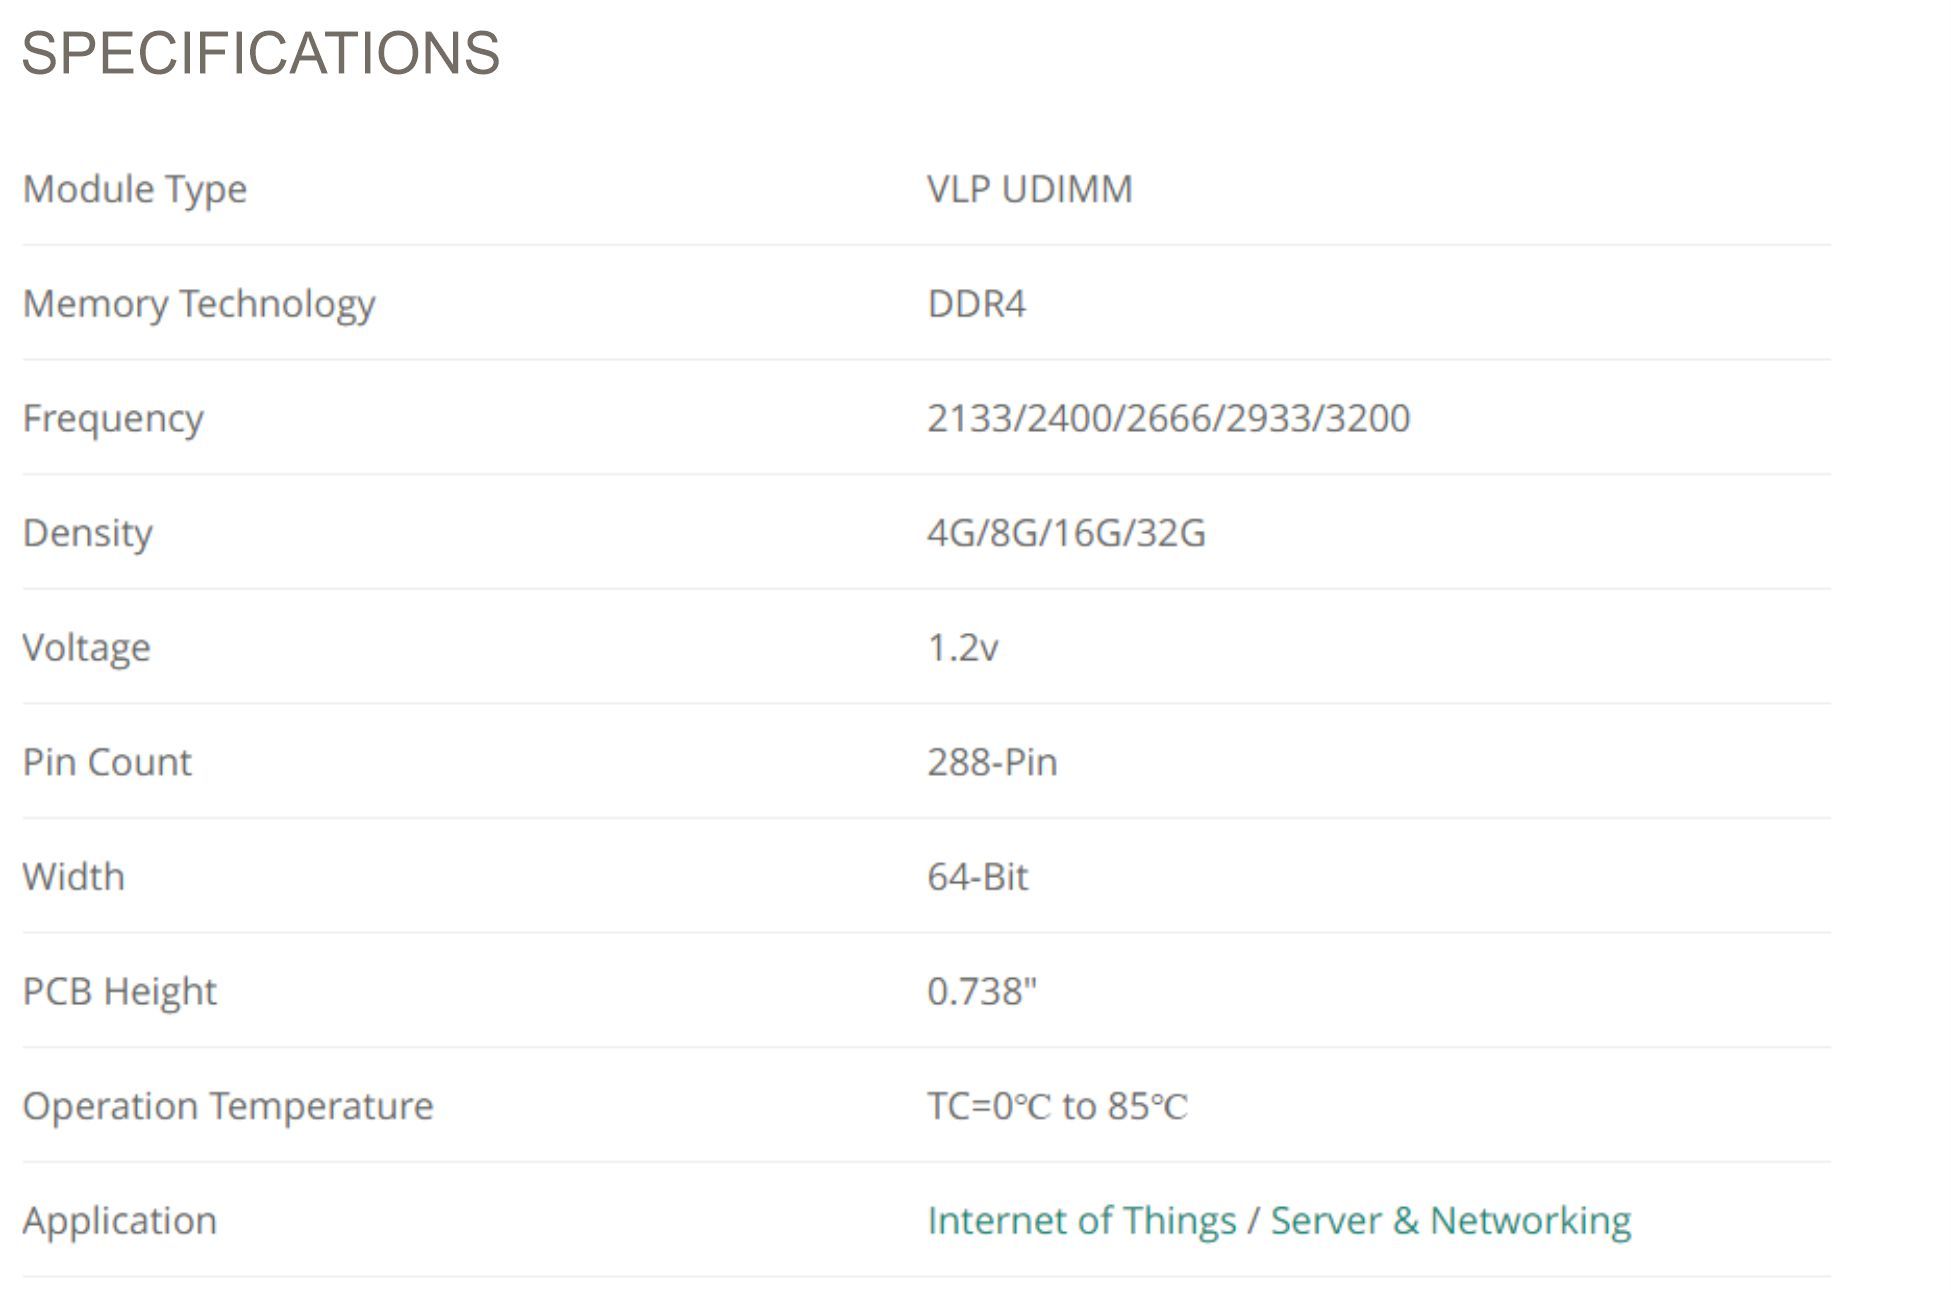This screenshot has width=1951, height=1290.
Task: Click the 4G/8G/16G/32G density value
Action: [1067, 533]
